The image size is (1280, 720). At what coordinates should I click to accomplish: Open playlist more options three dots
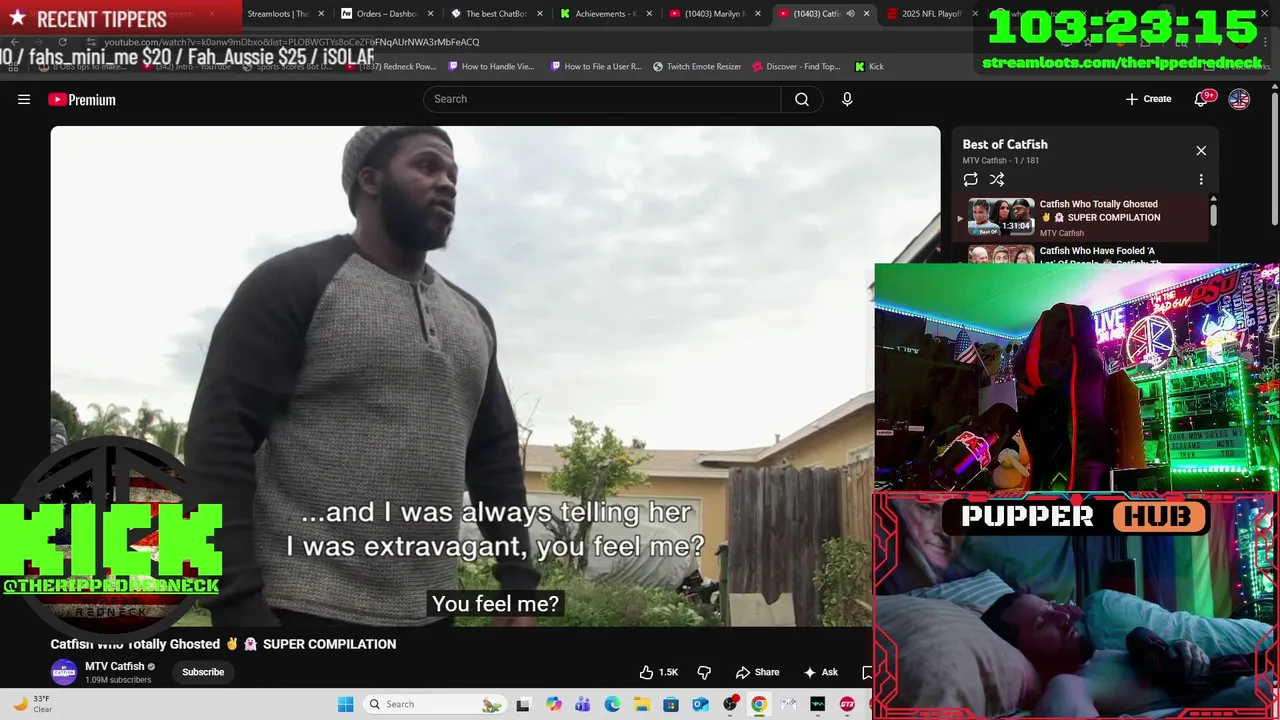click(x=1201, y=179)
